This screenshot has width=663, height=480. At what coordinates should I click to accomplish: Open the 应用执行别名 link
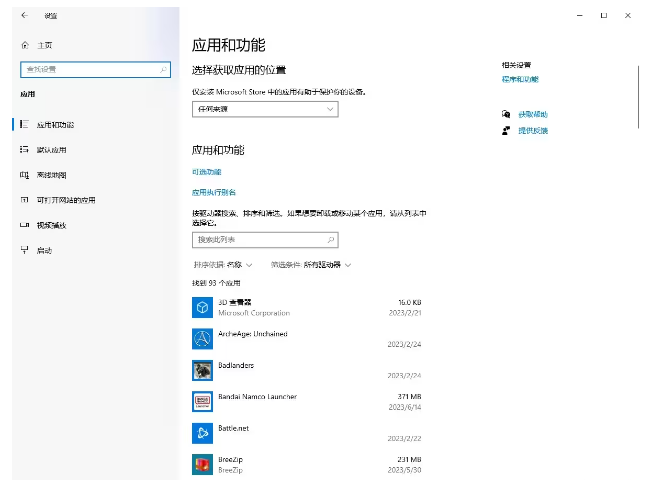click(x=214, y=192)
